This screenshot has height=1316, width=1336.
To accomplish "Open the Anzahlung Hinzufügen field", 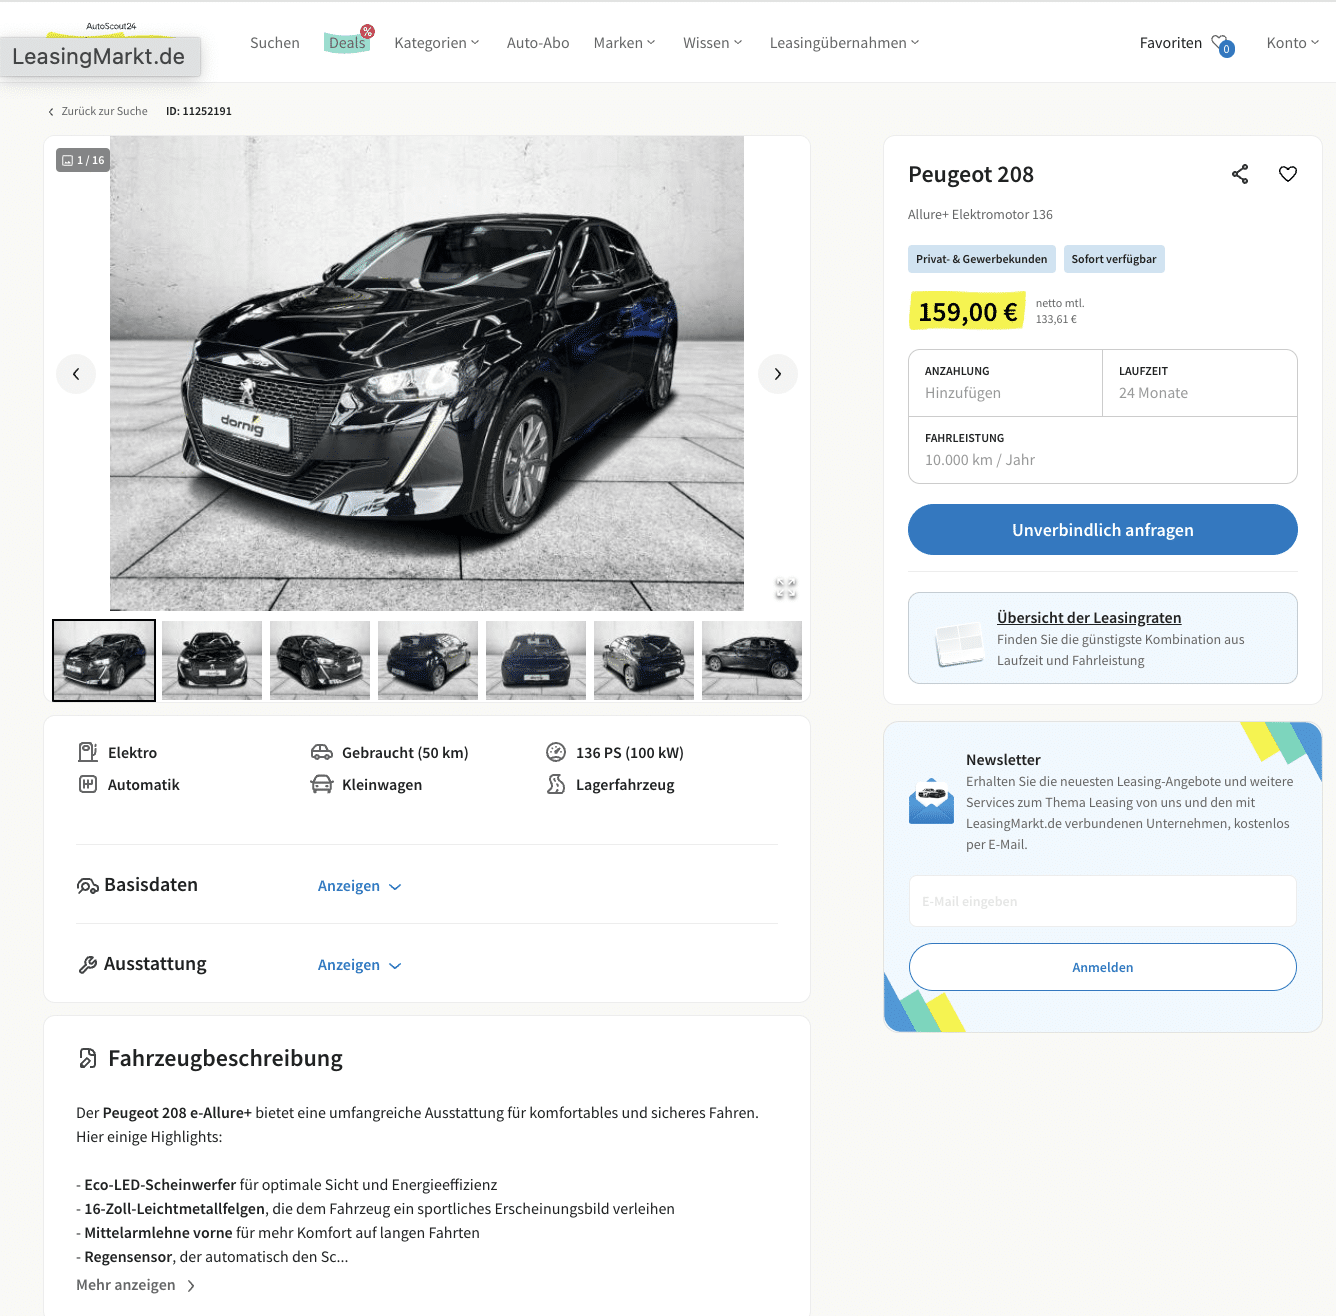I will (1005, 383).
